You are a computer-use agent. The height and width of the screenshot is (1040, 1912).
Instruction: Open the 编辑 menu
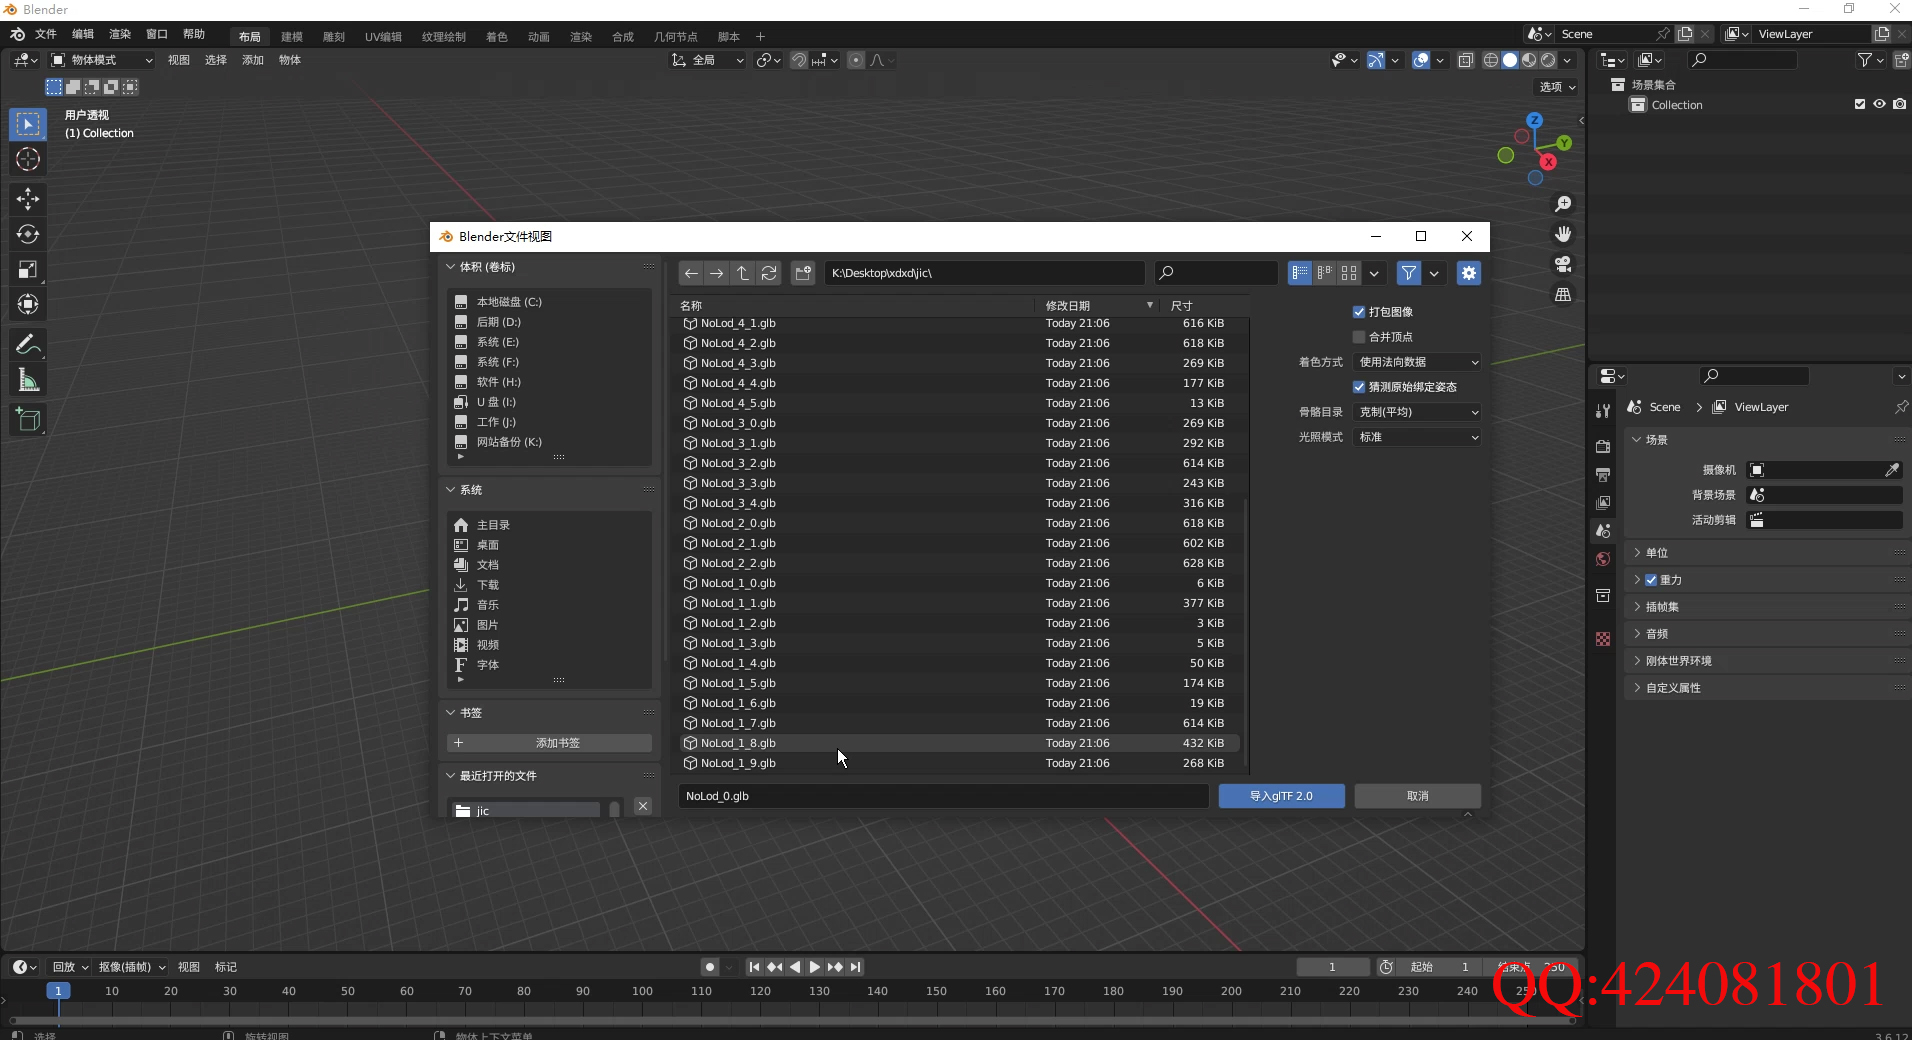[x=83, y=34]
